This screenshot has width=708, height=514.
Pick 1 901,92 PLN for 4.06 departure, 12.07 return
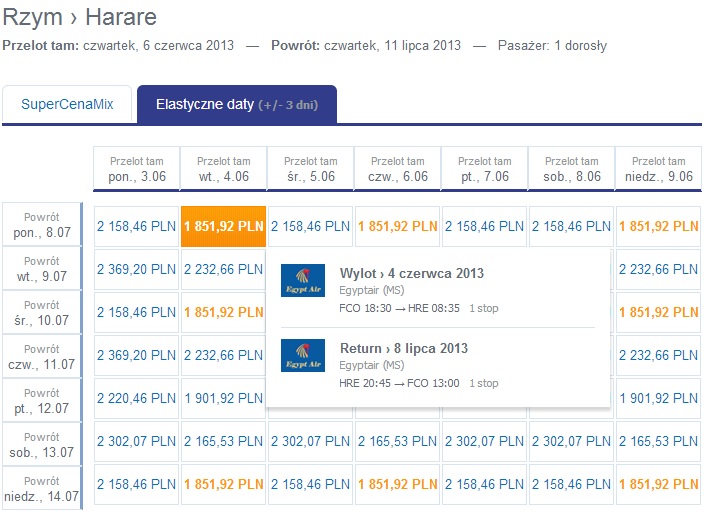tap(224, 398)
